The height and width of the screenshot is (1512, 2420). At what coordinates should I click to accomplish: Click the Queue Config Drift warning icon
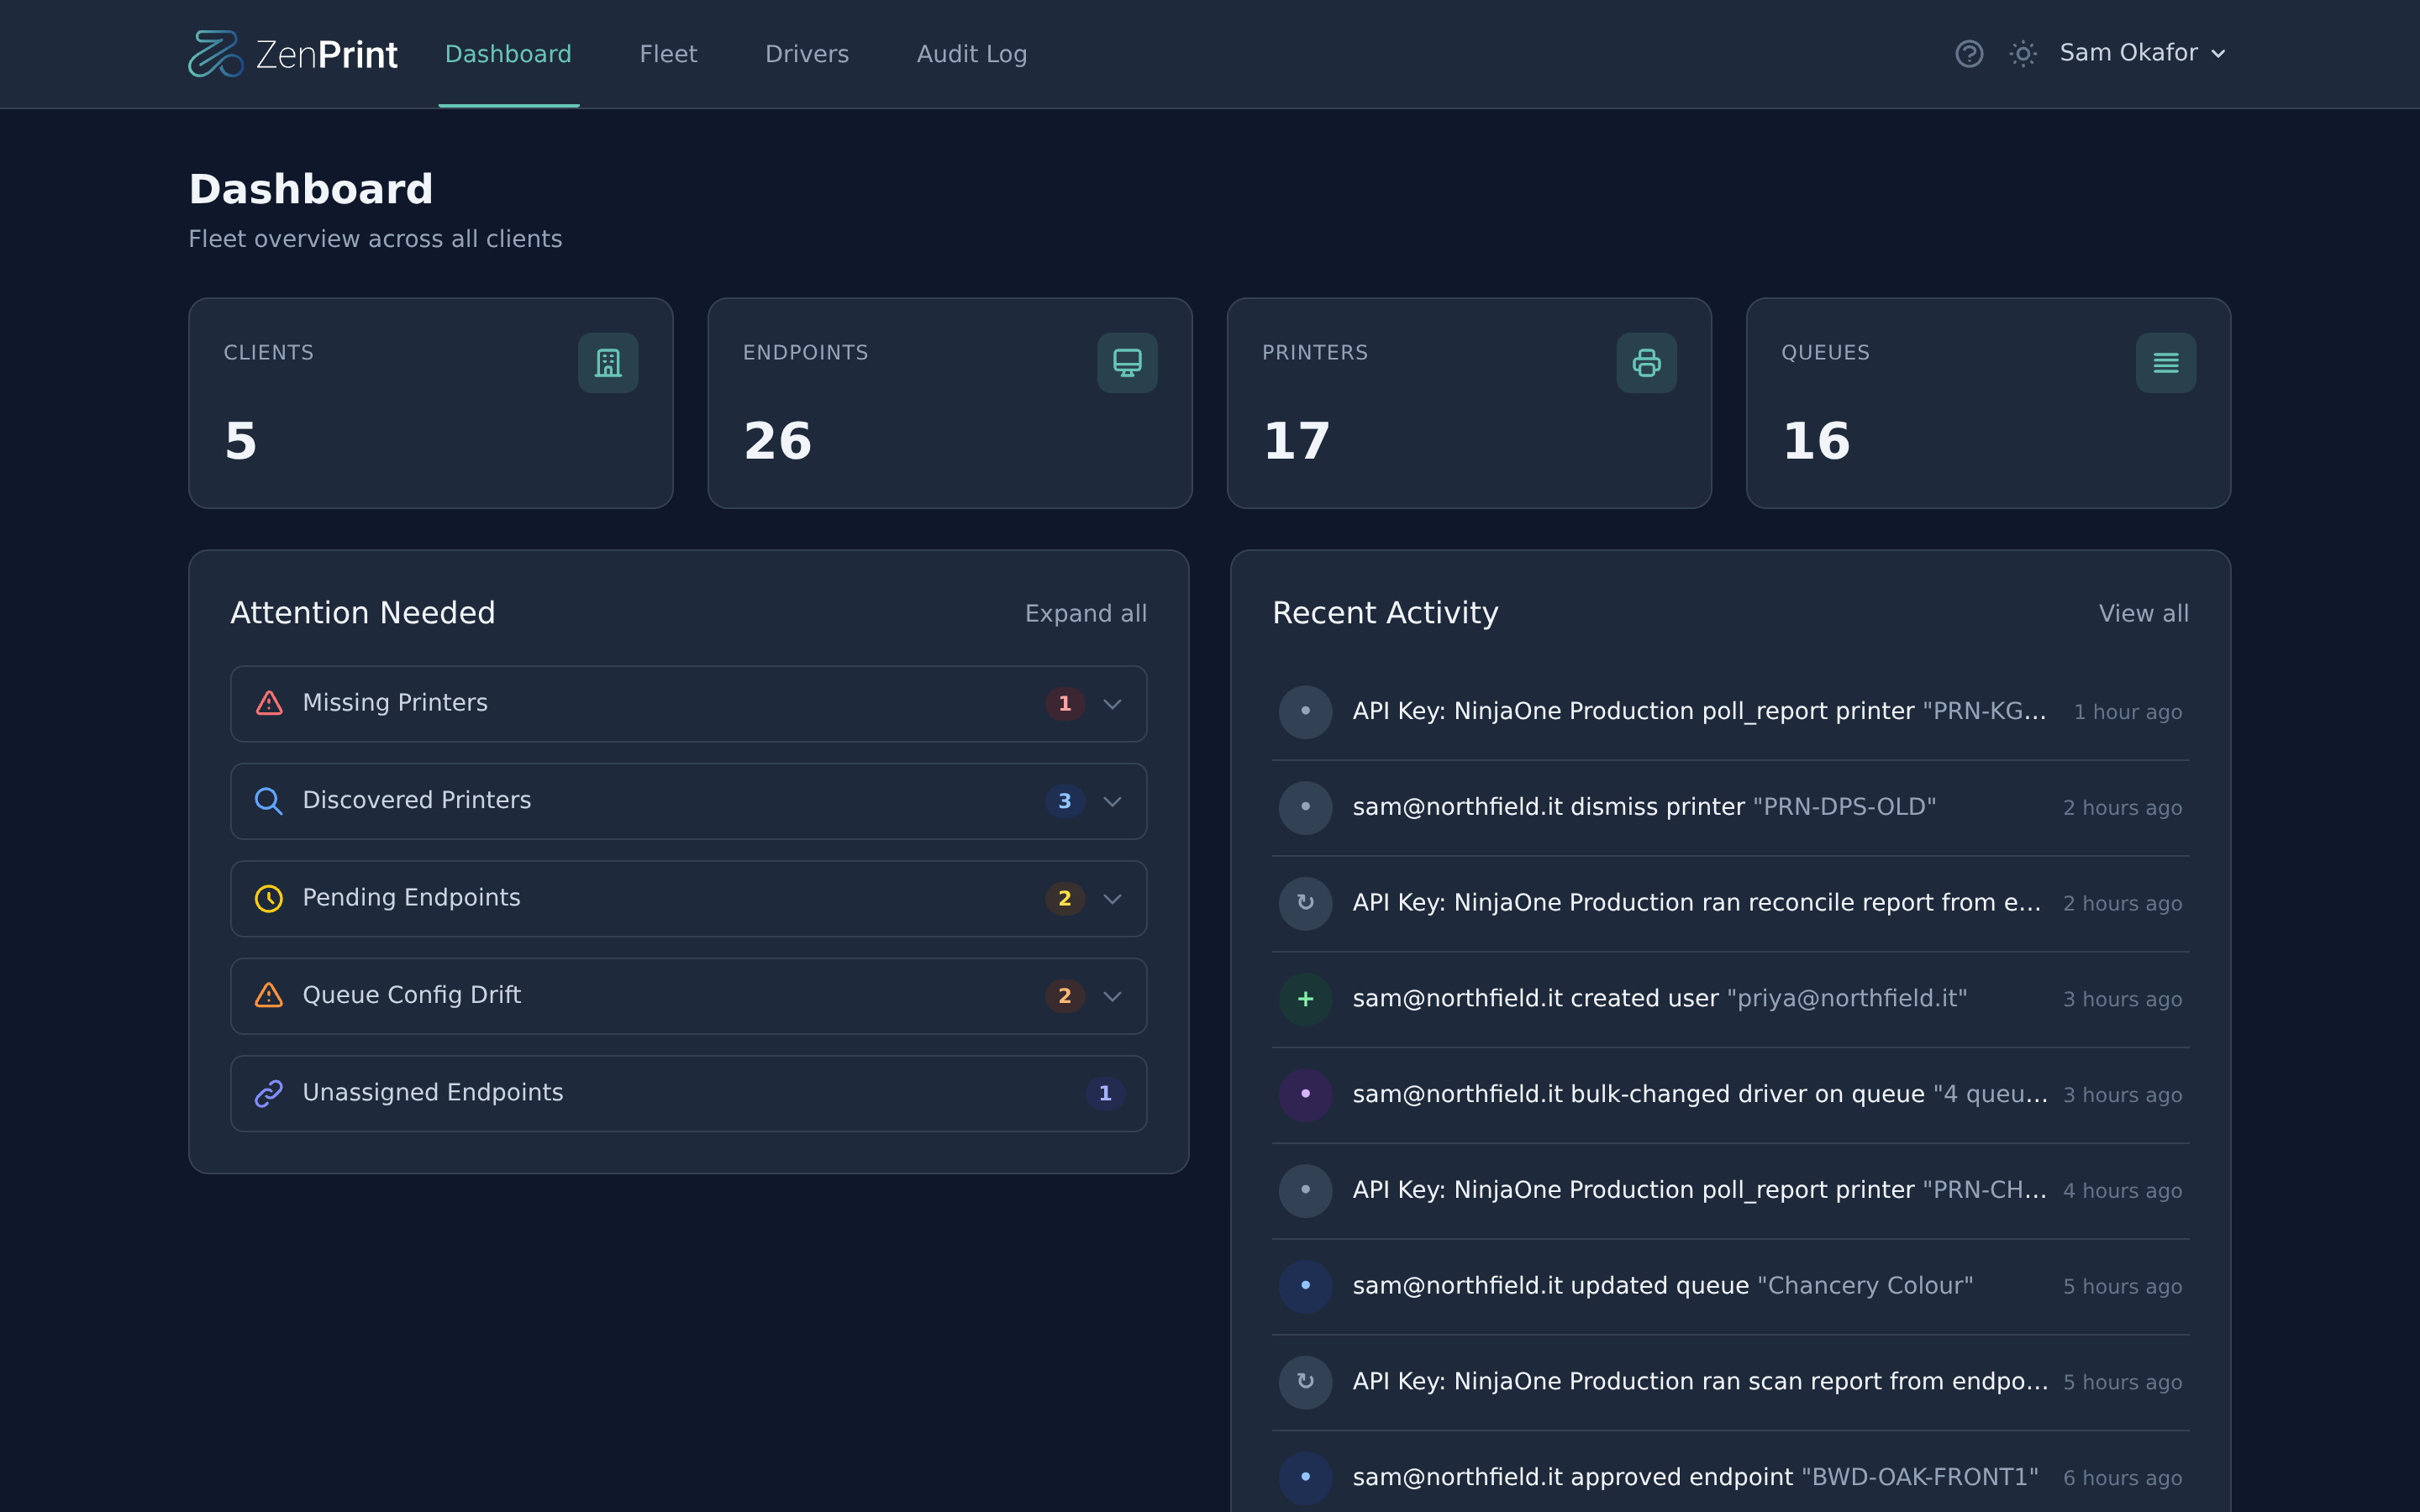point(269,995)
